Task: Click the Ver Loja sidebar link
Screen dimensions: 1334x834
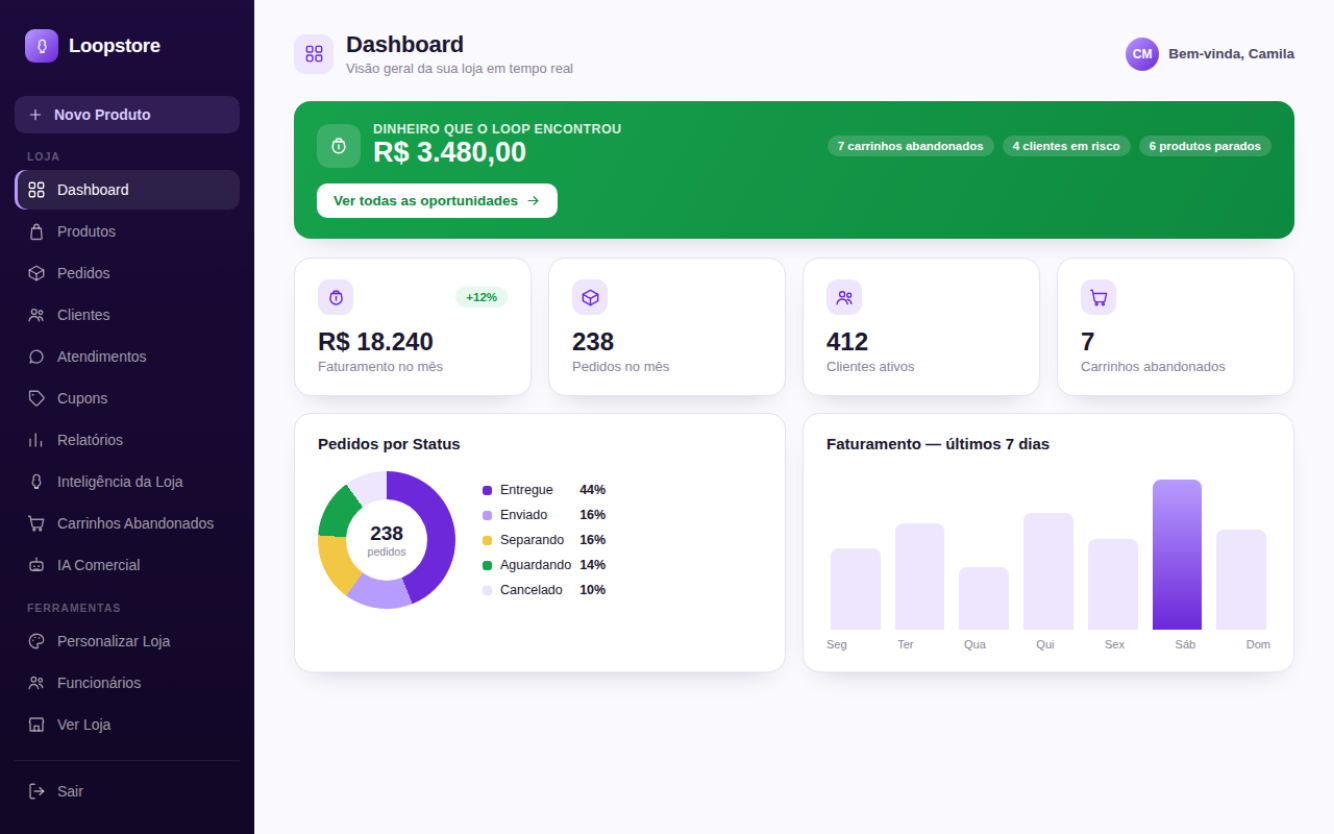Action: tap(127, 725)
